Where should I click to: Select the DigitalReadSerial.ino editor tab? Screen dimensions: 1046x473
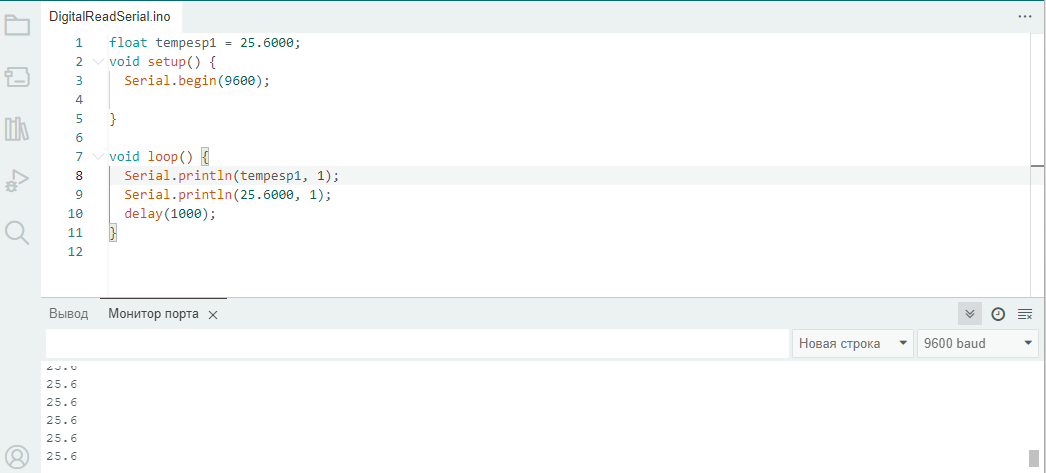(109, 17)
